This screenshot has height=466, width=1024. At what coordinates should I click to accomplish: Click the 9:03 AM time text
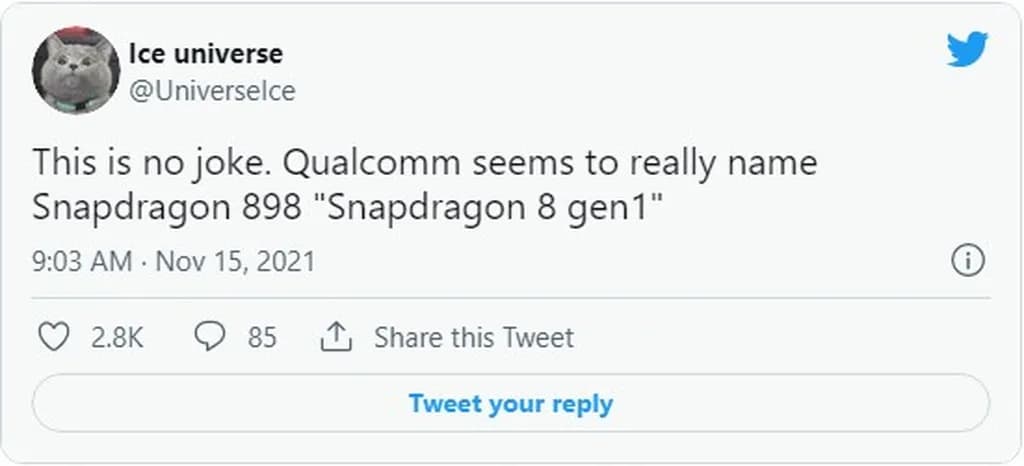(x=82, y=262)
